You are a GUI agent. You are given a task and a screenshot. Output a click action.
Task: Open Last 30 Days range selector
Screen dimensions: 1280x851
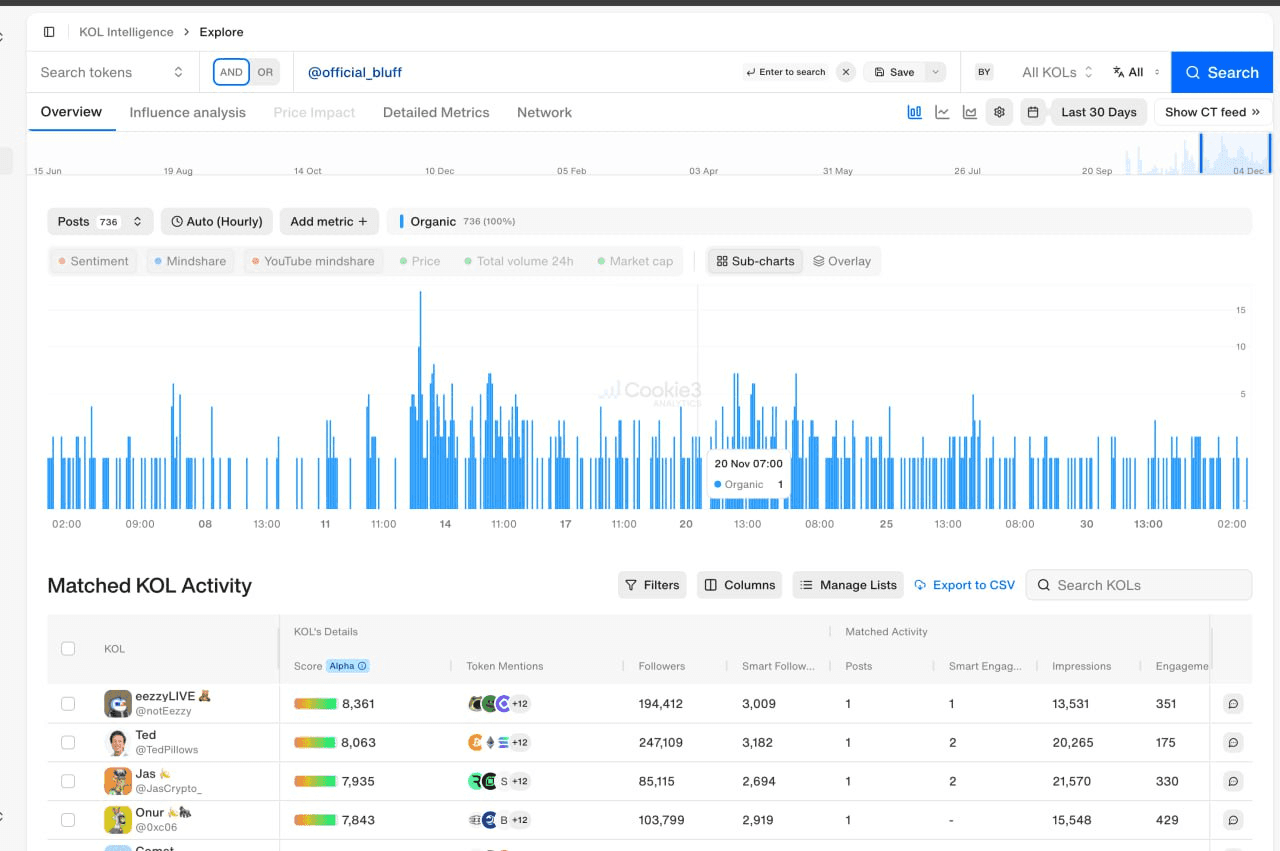1098,112
